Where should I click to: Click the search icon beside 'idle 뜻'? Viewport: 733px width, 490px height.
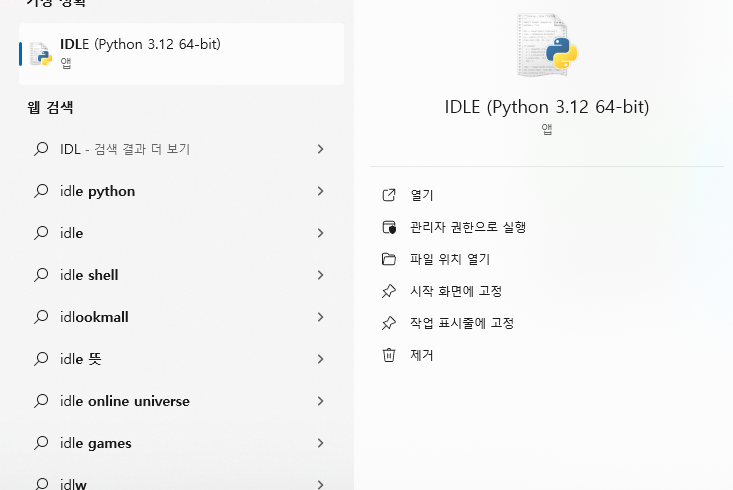[41, 359]
